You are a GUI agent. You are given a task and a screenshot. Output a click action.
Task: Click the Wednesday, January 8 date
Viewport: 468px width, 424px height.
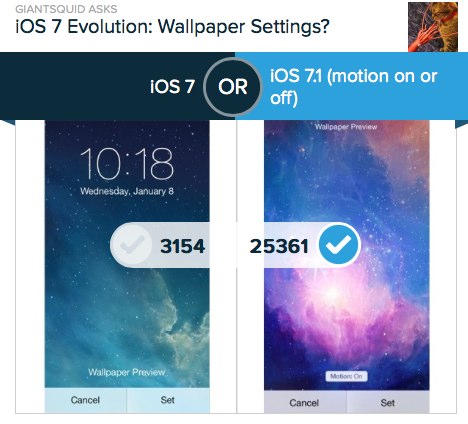pyautogui.click(x=127, y=191)
